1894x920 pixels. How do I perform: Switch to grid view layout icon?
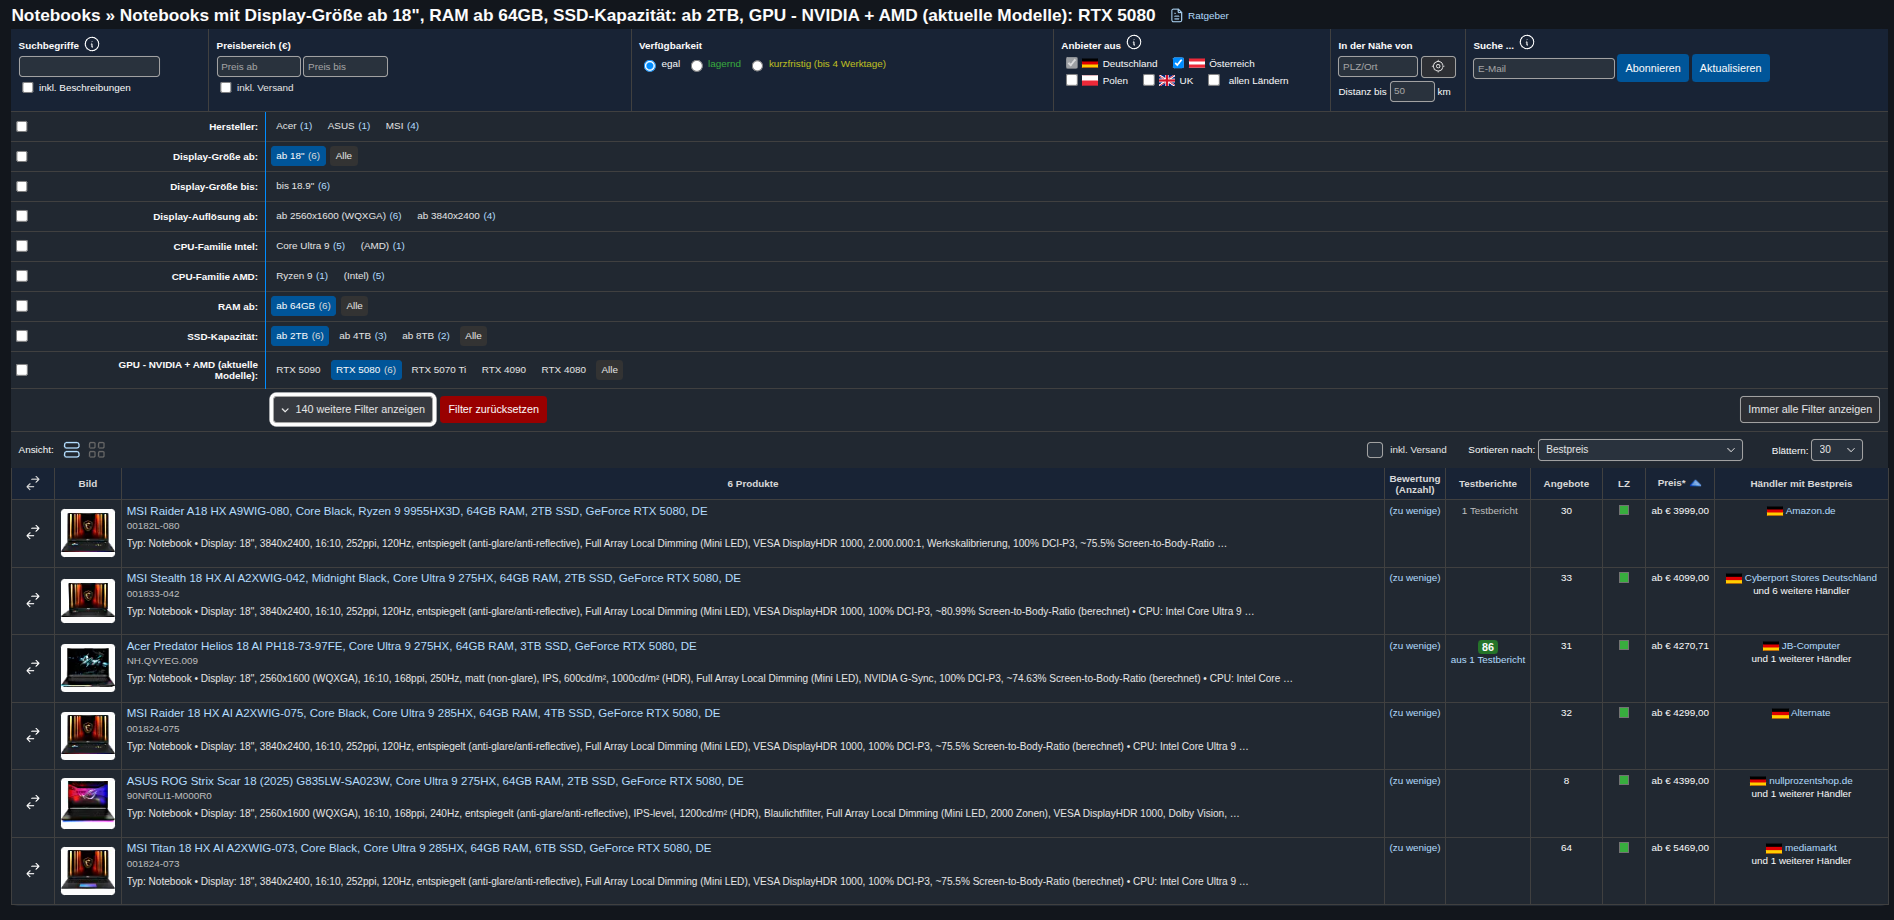point(97,450)
